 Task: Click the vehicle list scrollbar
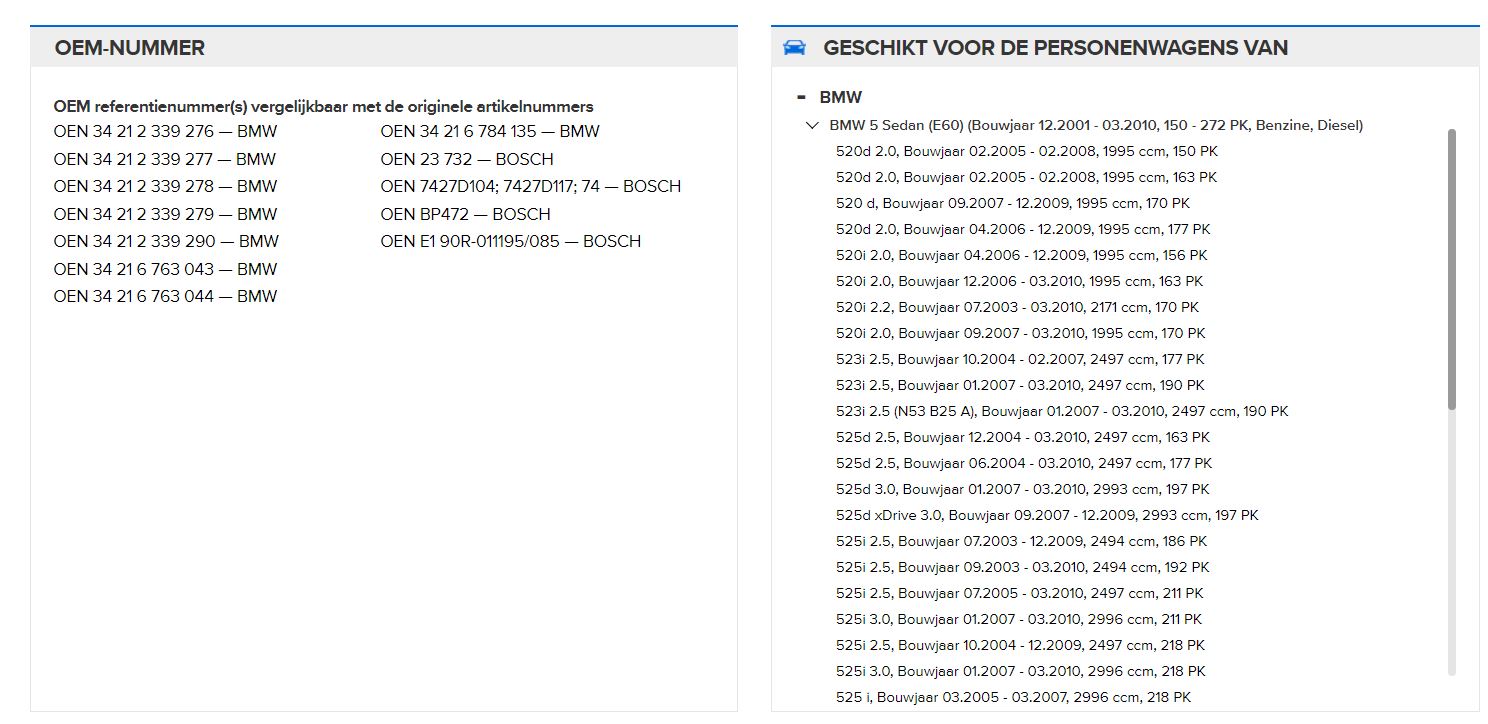coord(1451,268)
